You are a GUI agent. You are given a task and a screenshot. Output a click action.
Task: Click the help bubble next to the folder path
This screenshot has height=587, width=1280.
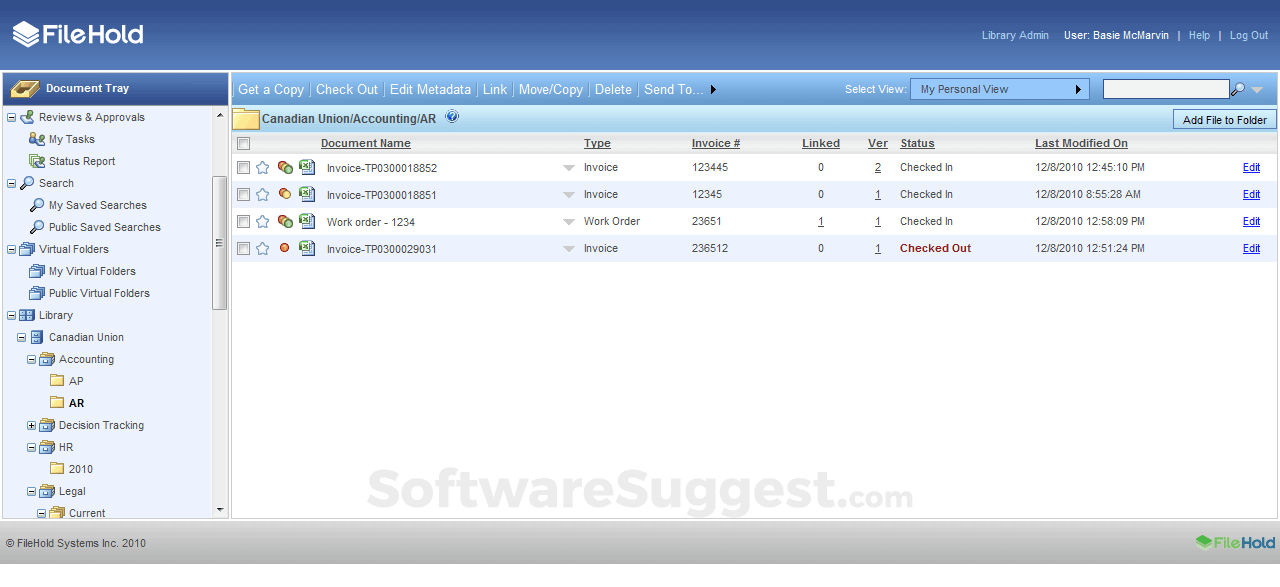[x=452, y=116]
